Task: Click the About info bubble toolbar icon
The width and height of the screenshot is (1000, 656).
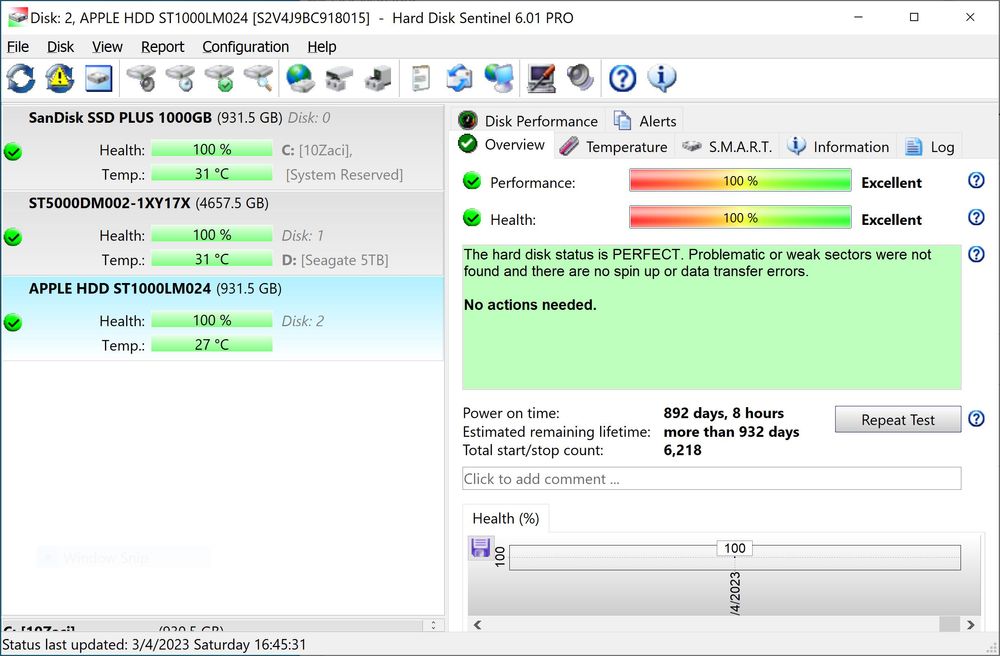Action: [662, 78]
